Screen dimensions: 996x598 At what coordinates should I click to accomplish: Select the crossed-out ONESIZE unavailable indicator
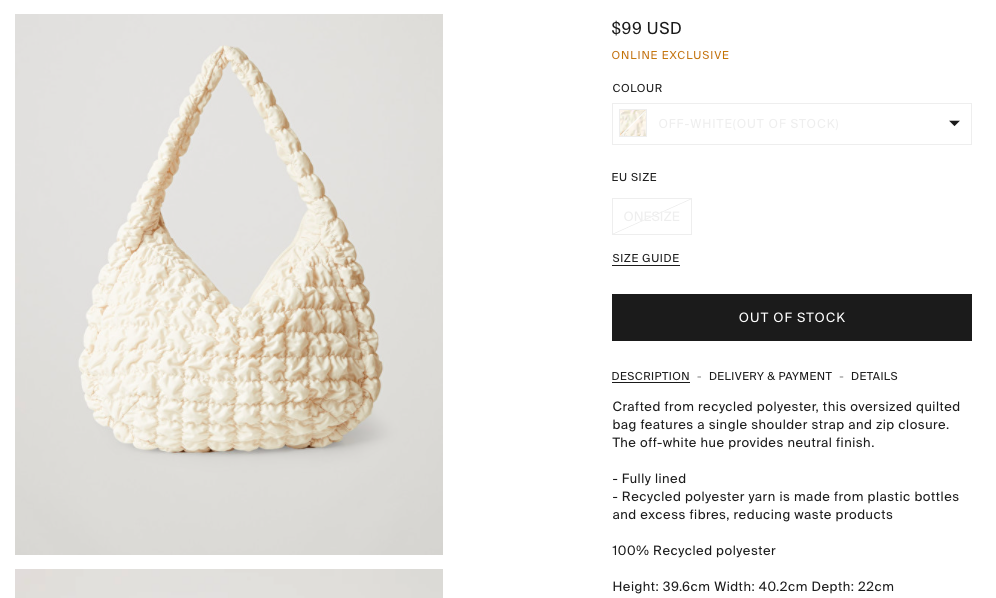click(651, 216)
